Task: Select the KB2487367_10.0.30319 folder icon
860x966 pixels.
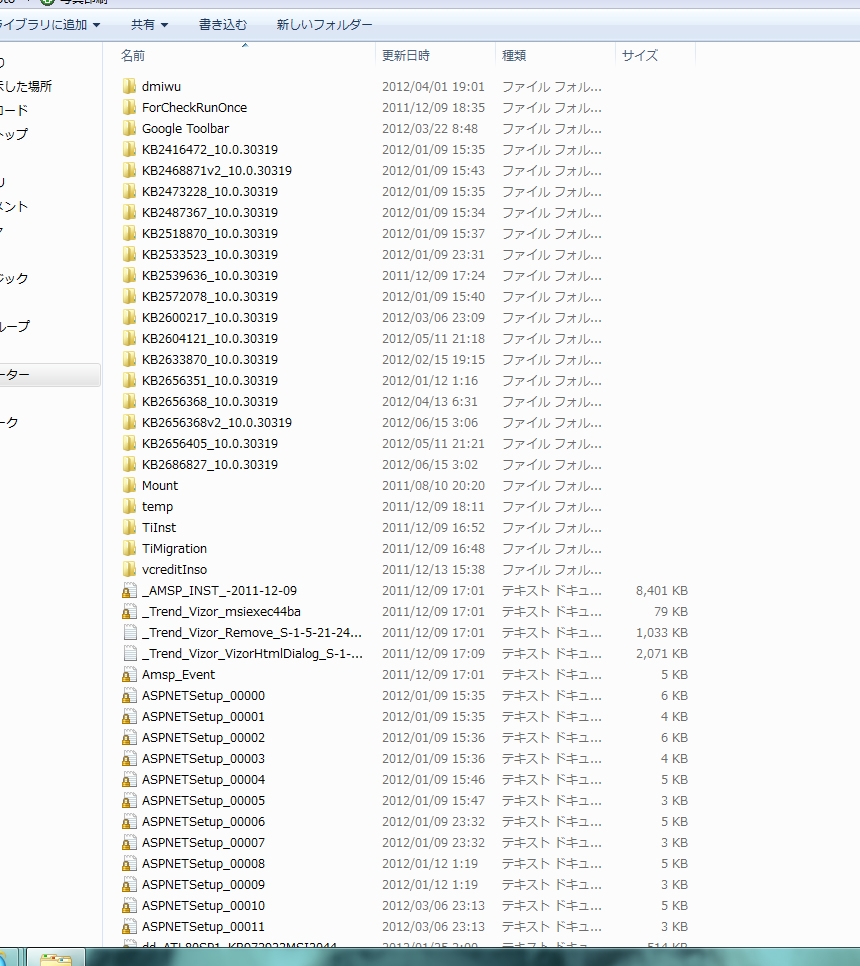Action: click(129, 212)
